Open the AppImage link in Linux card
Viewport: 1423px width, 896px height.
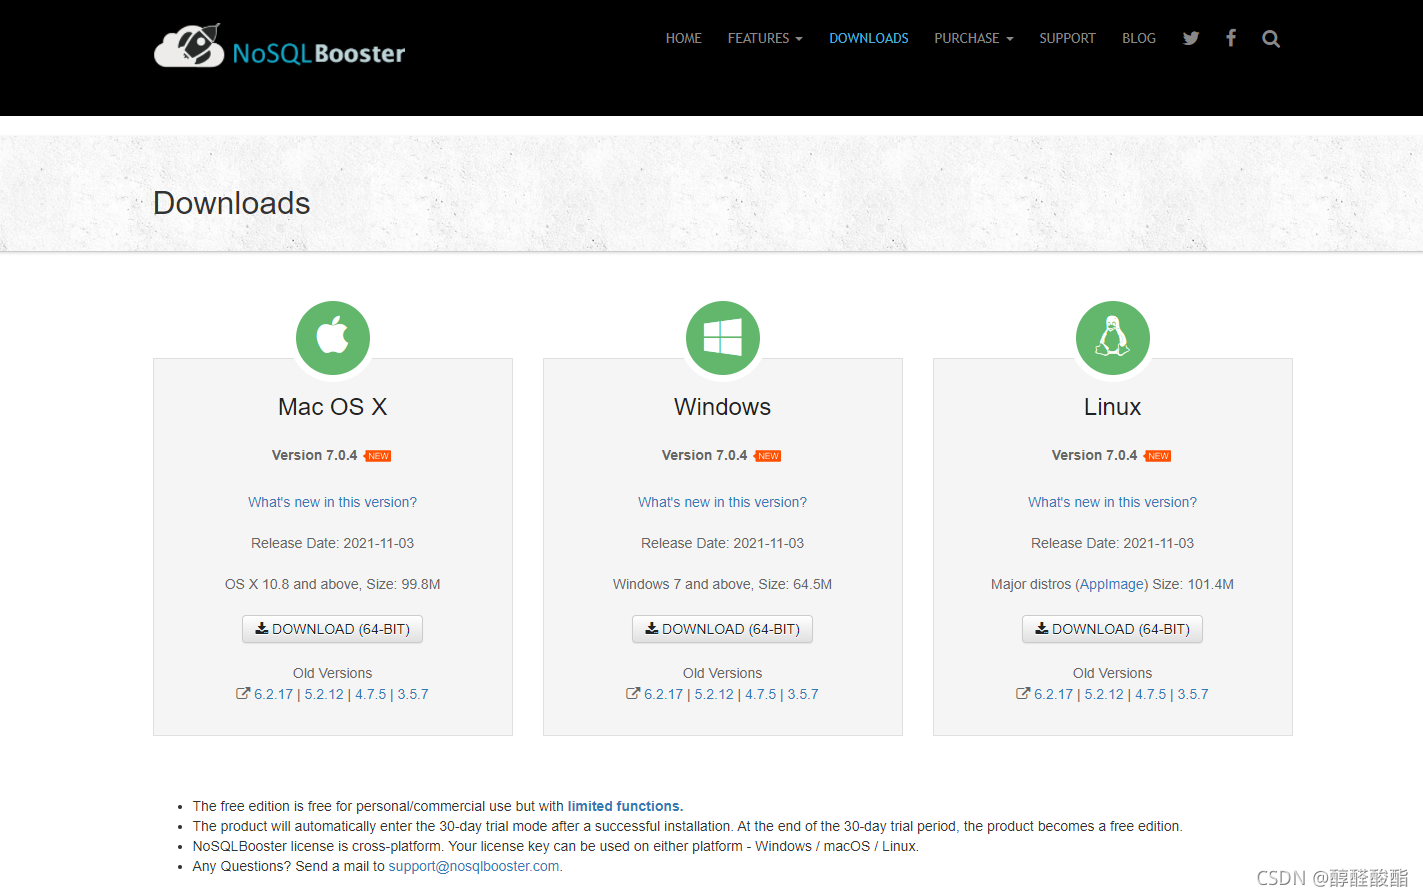[1111, 584]
